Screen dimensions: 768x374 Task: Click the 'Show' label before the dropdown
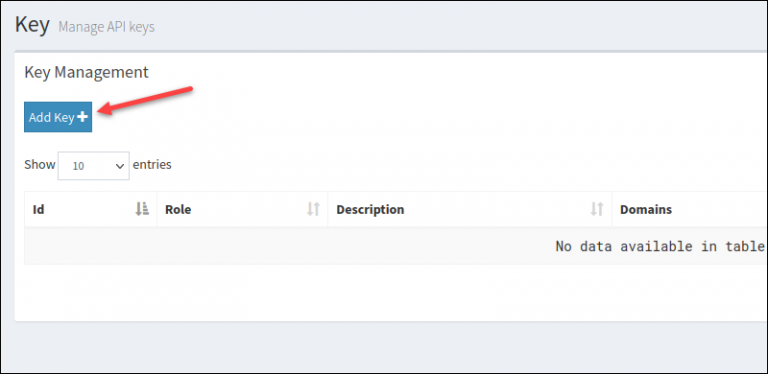(40, 165)
